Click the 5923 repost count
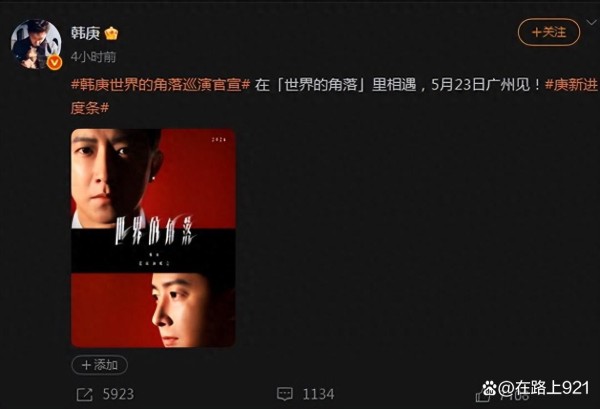Image resolution: width=600 pixels, height=409 pixels. (x=118, y=394)
